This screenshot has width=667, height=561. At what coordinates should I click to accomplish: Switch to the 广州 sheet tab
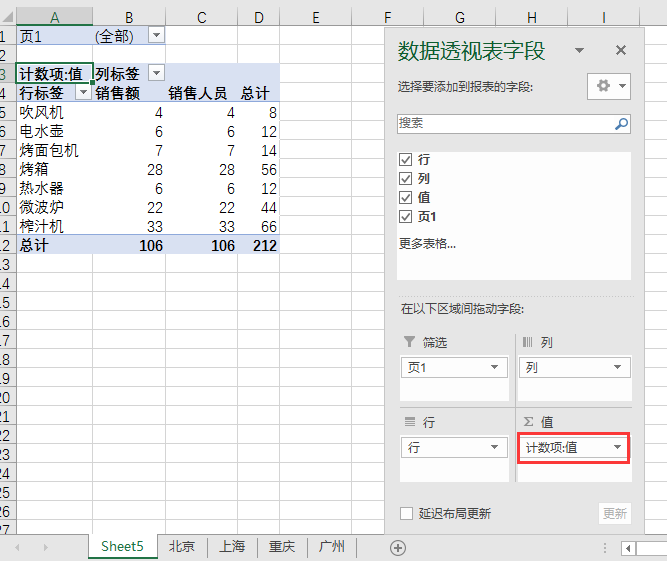point(332,546)
